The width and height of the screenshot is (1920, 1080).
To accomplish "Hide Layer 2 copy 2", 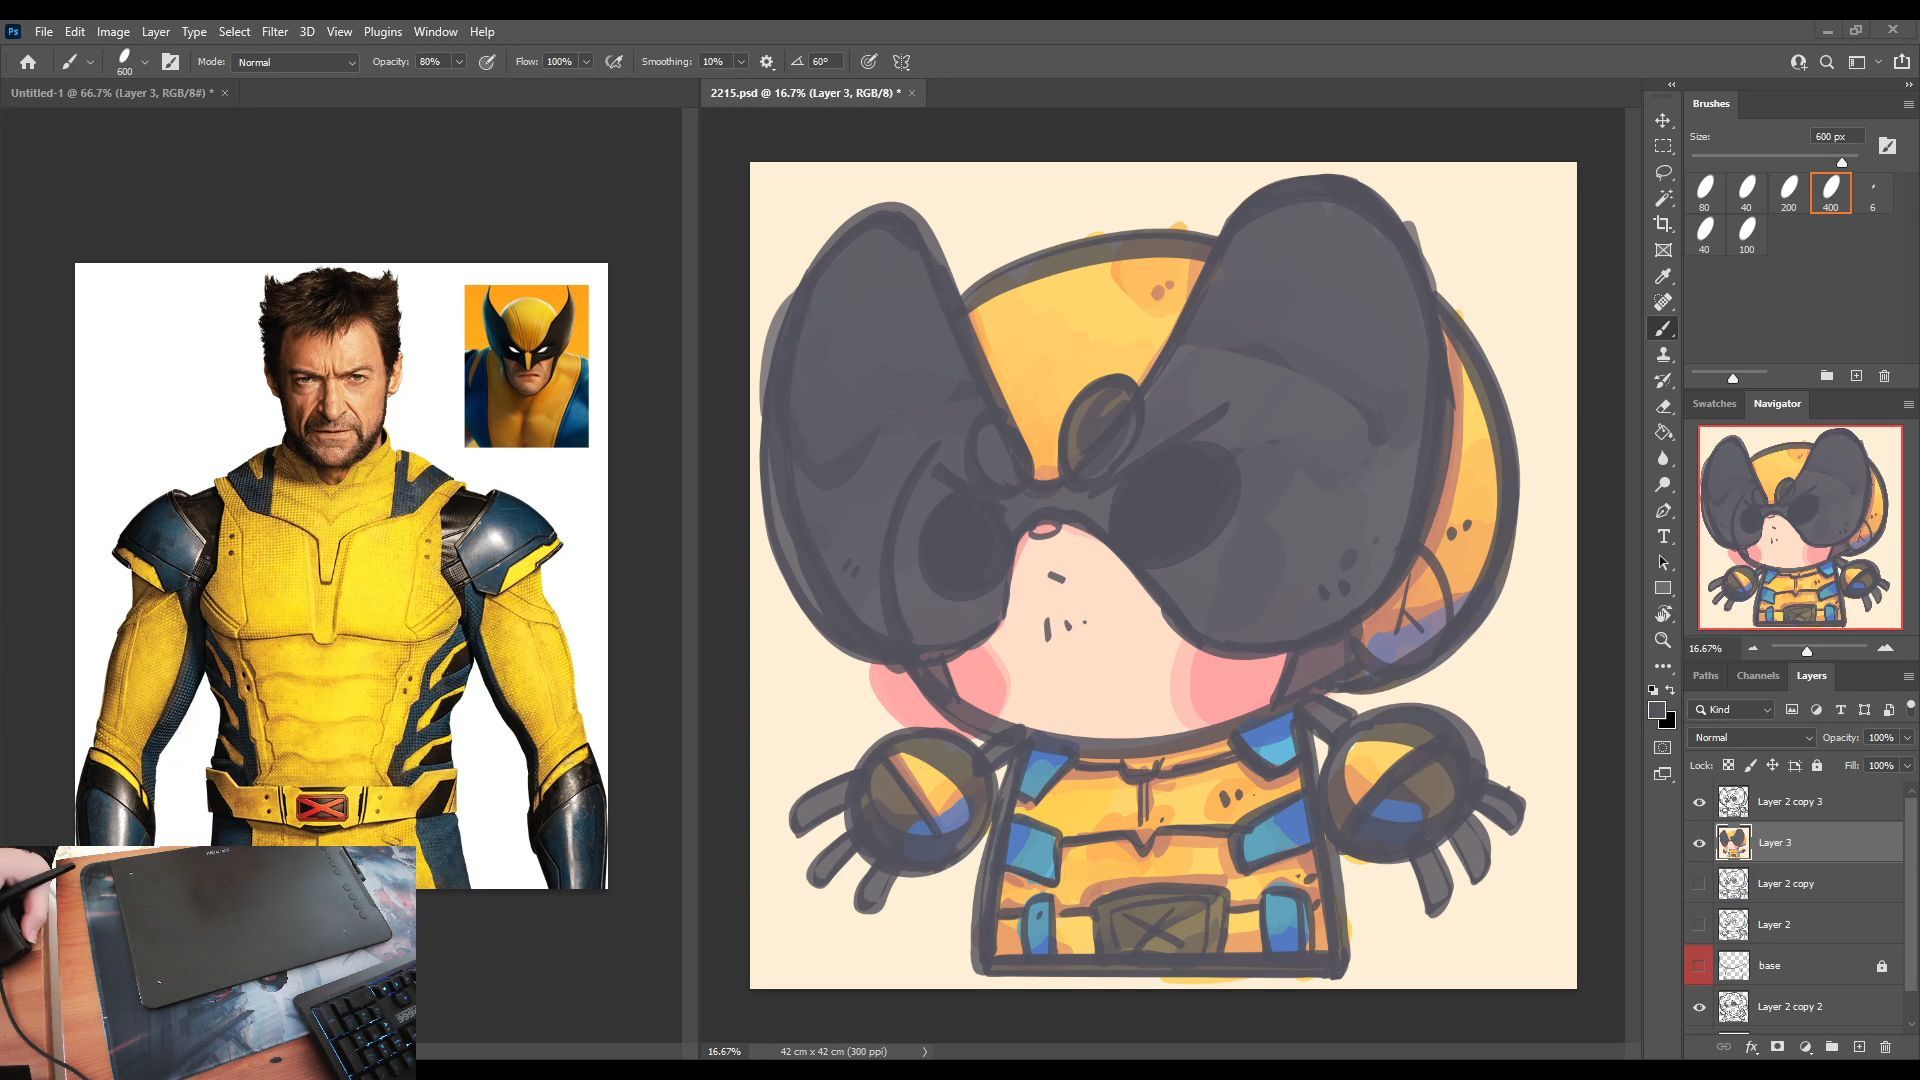I will [x=1699, y=1007].
